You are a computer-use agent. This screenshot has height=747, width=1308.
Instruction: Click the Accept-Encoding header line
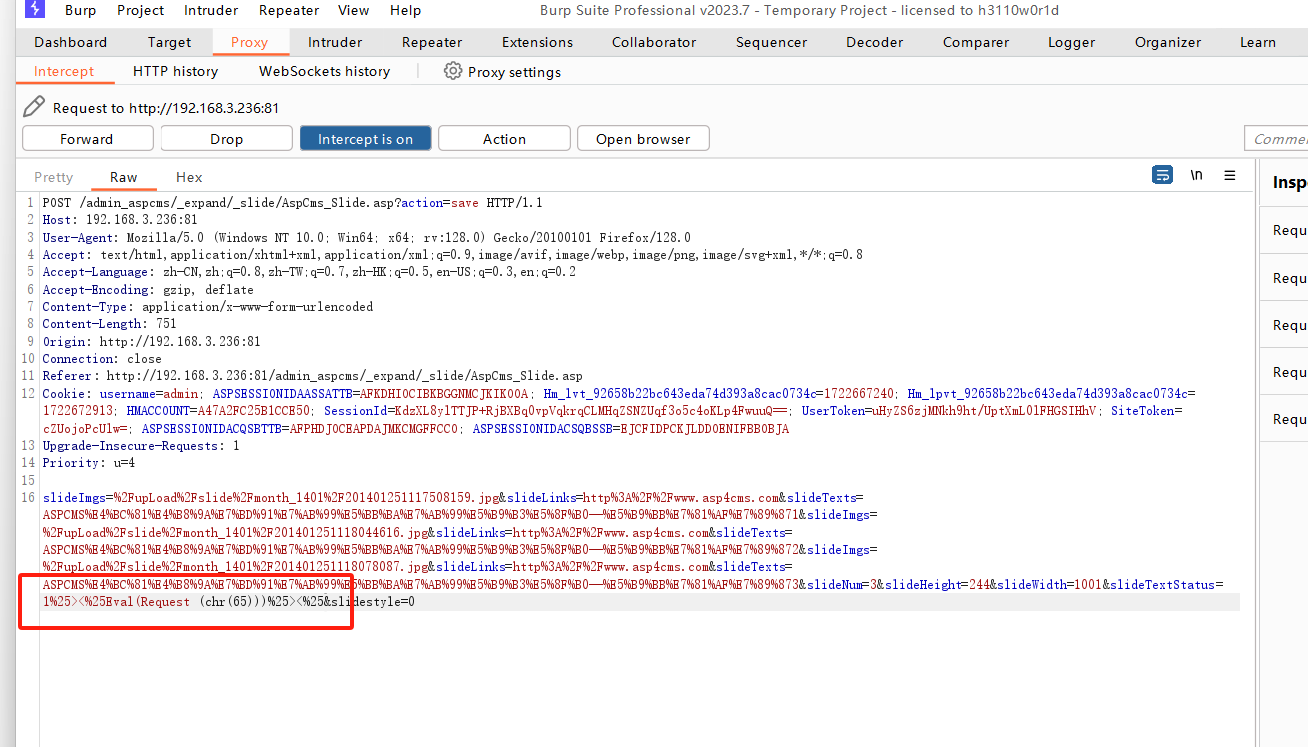(x=148, y=288)
